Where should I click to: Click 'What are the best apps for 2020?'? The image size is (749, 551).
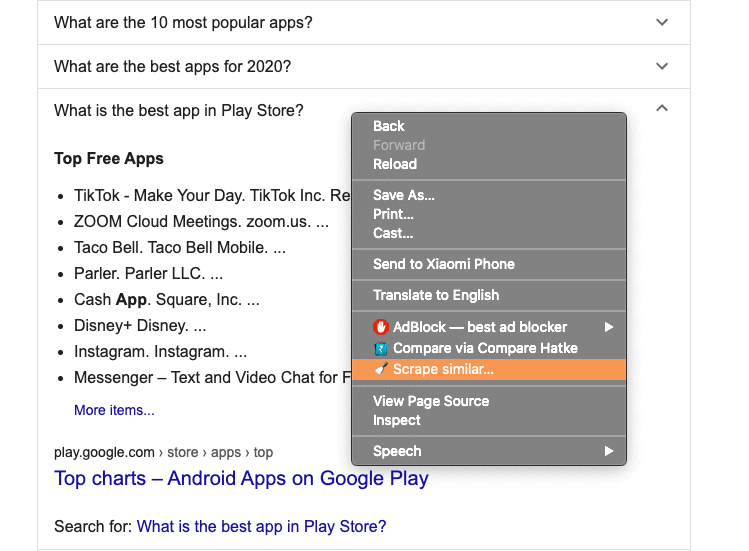pos(172,66)
